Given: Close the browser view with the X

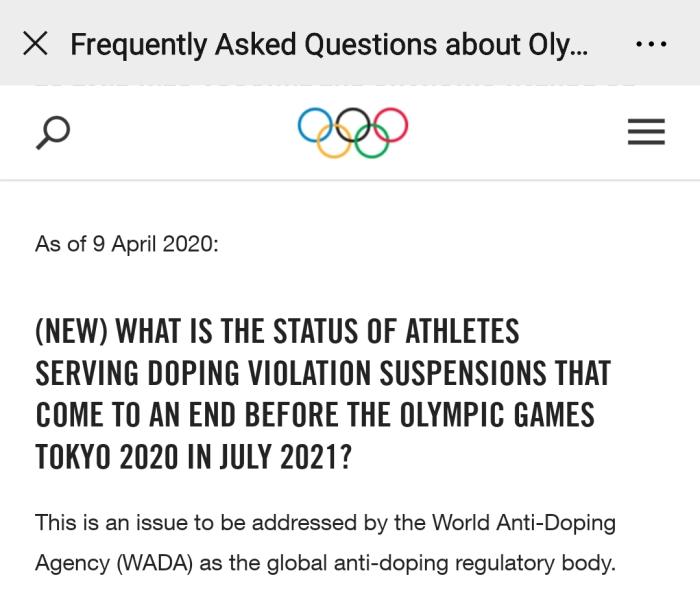Looking at the screenshot, I should [x=35, y=44].
